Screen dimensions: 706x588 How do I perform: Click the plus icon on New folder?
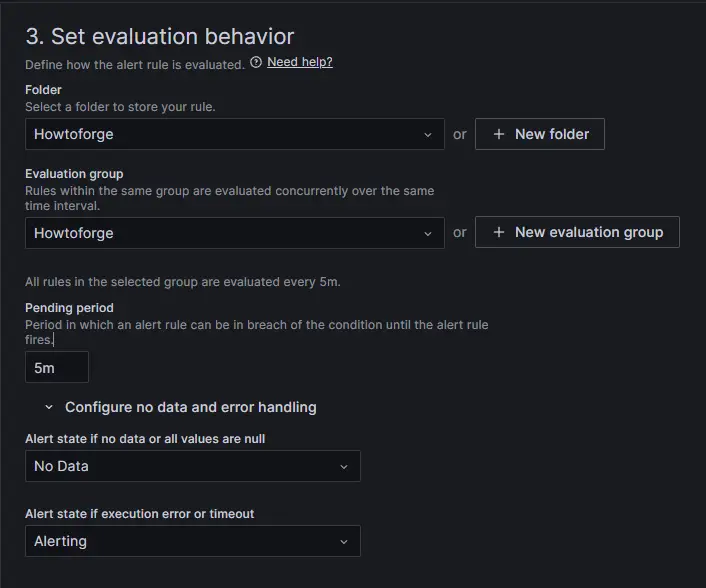point(499,134)
